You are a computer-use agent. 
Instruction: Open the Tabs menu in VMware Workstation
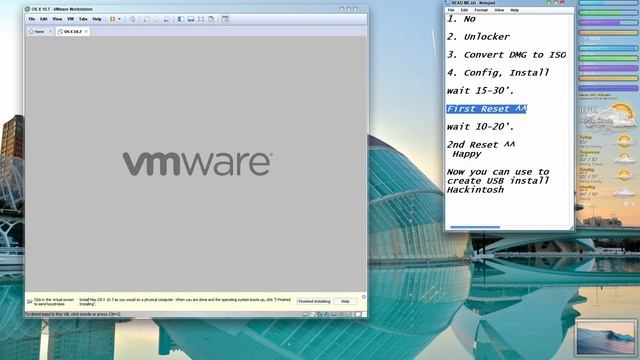(83, 19)
